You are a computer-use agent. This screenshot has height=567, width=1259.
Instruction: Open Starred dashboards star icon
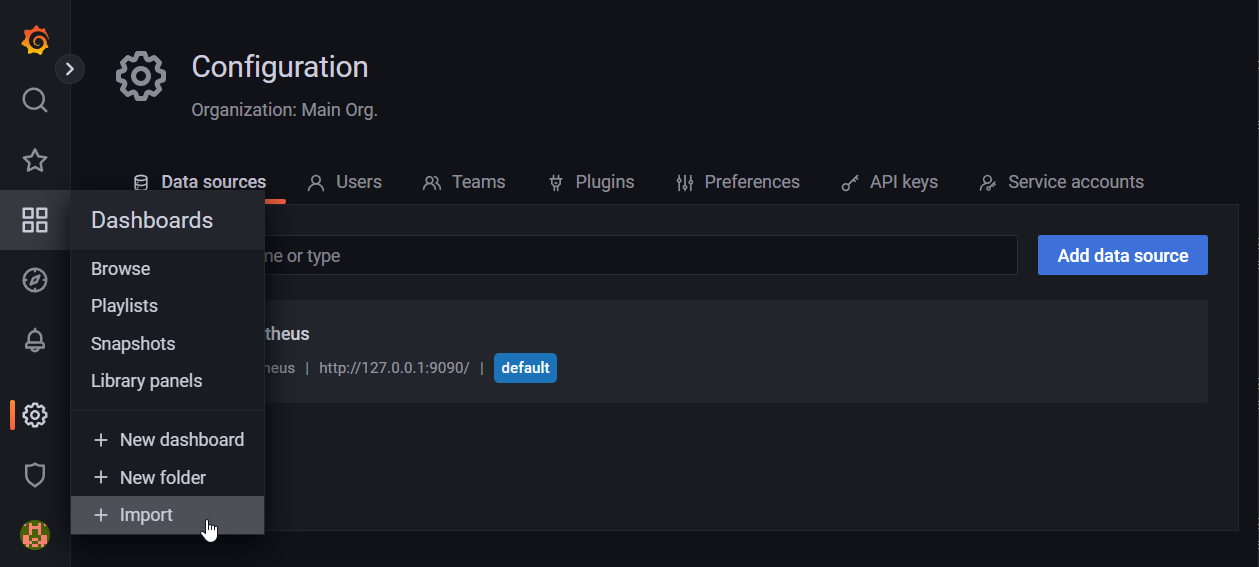pyautogui.click(x=35, y=160)
